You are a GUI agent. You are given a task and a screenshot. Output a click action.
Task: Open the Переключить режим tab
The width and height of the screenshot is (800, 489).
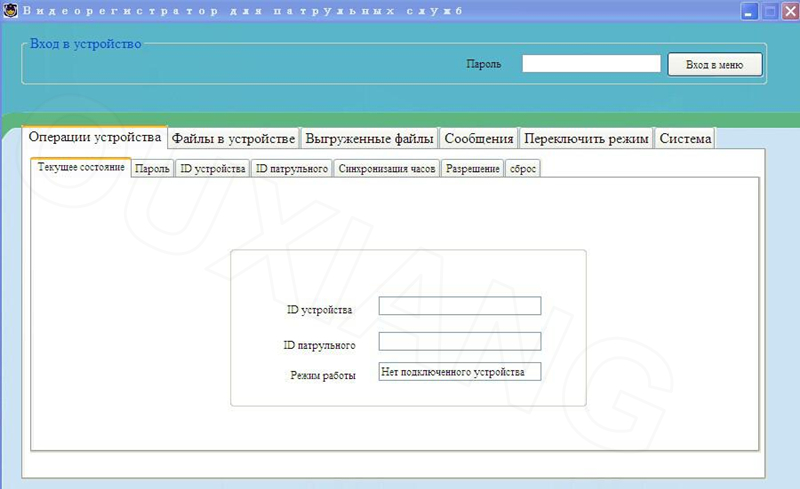(x=586, y=138)
